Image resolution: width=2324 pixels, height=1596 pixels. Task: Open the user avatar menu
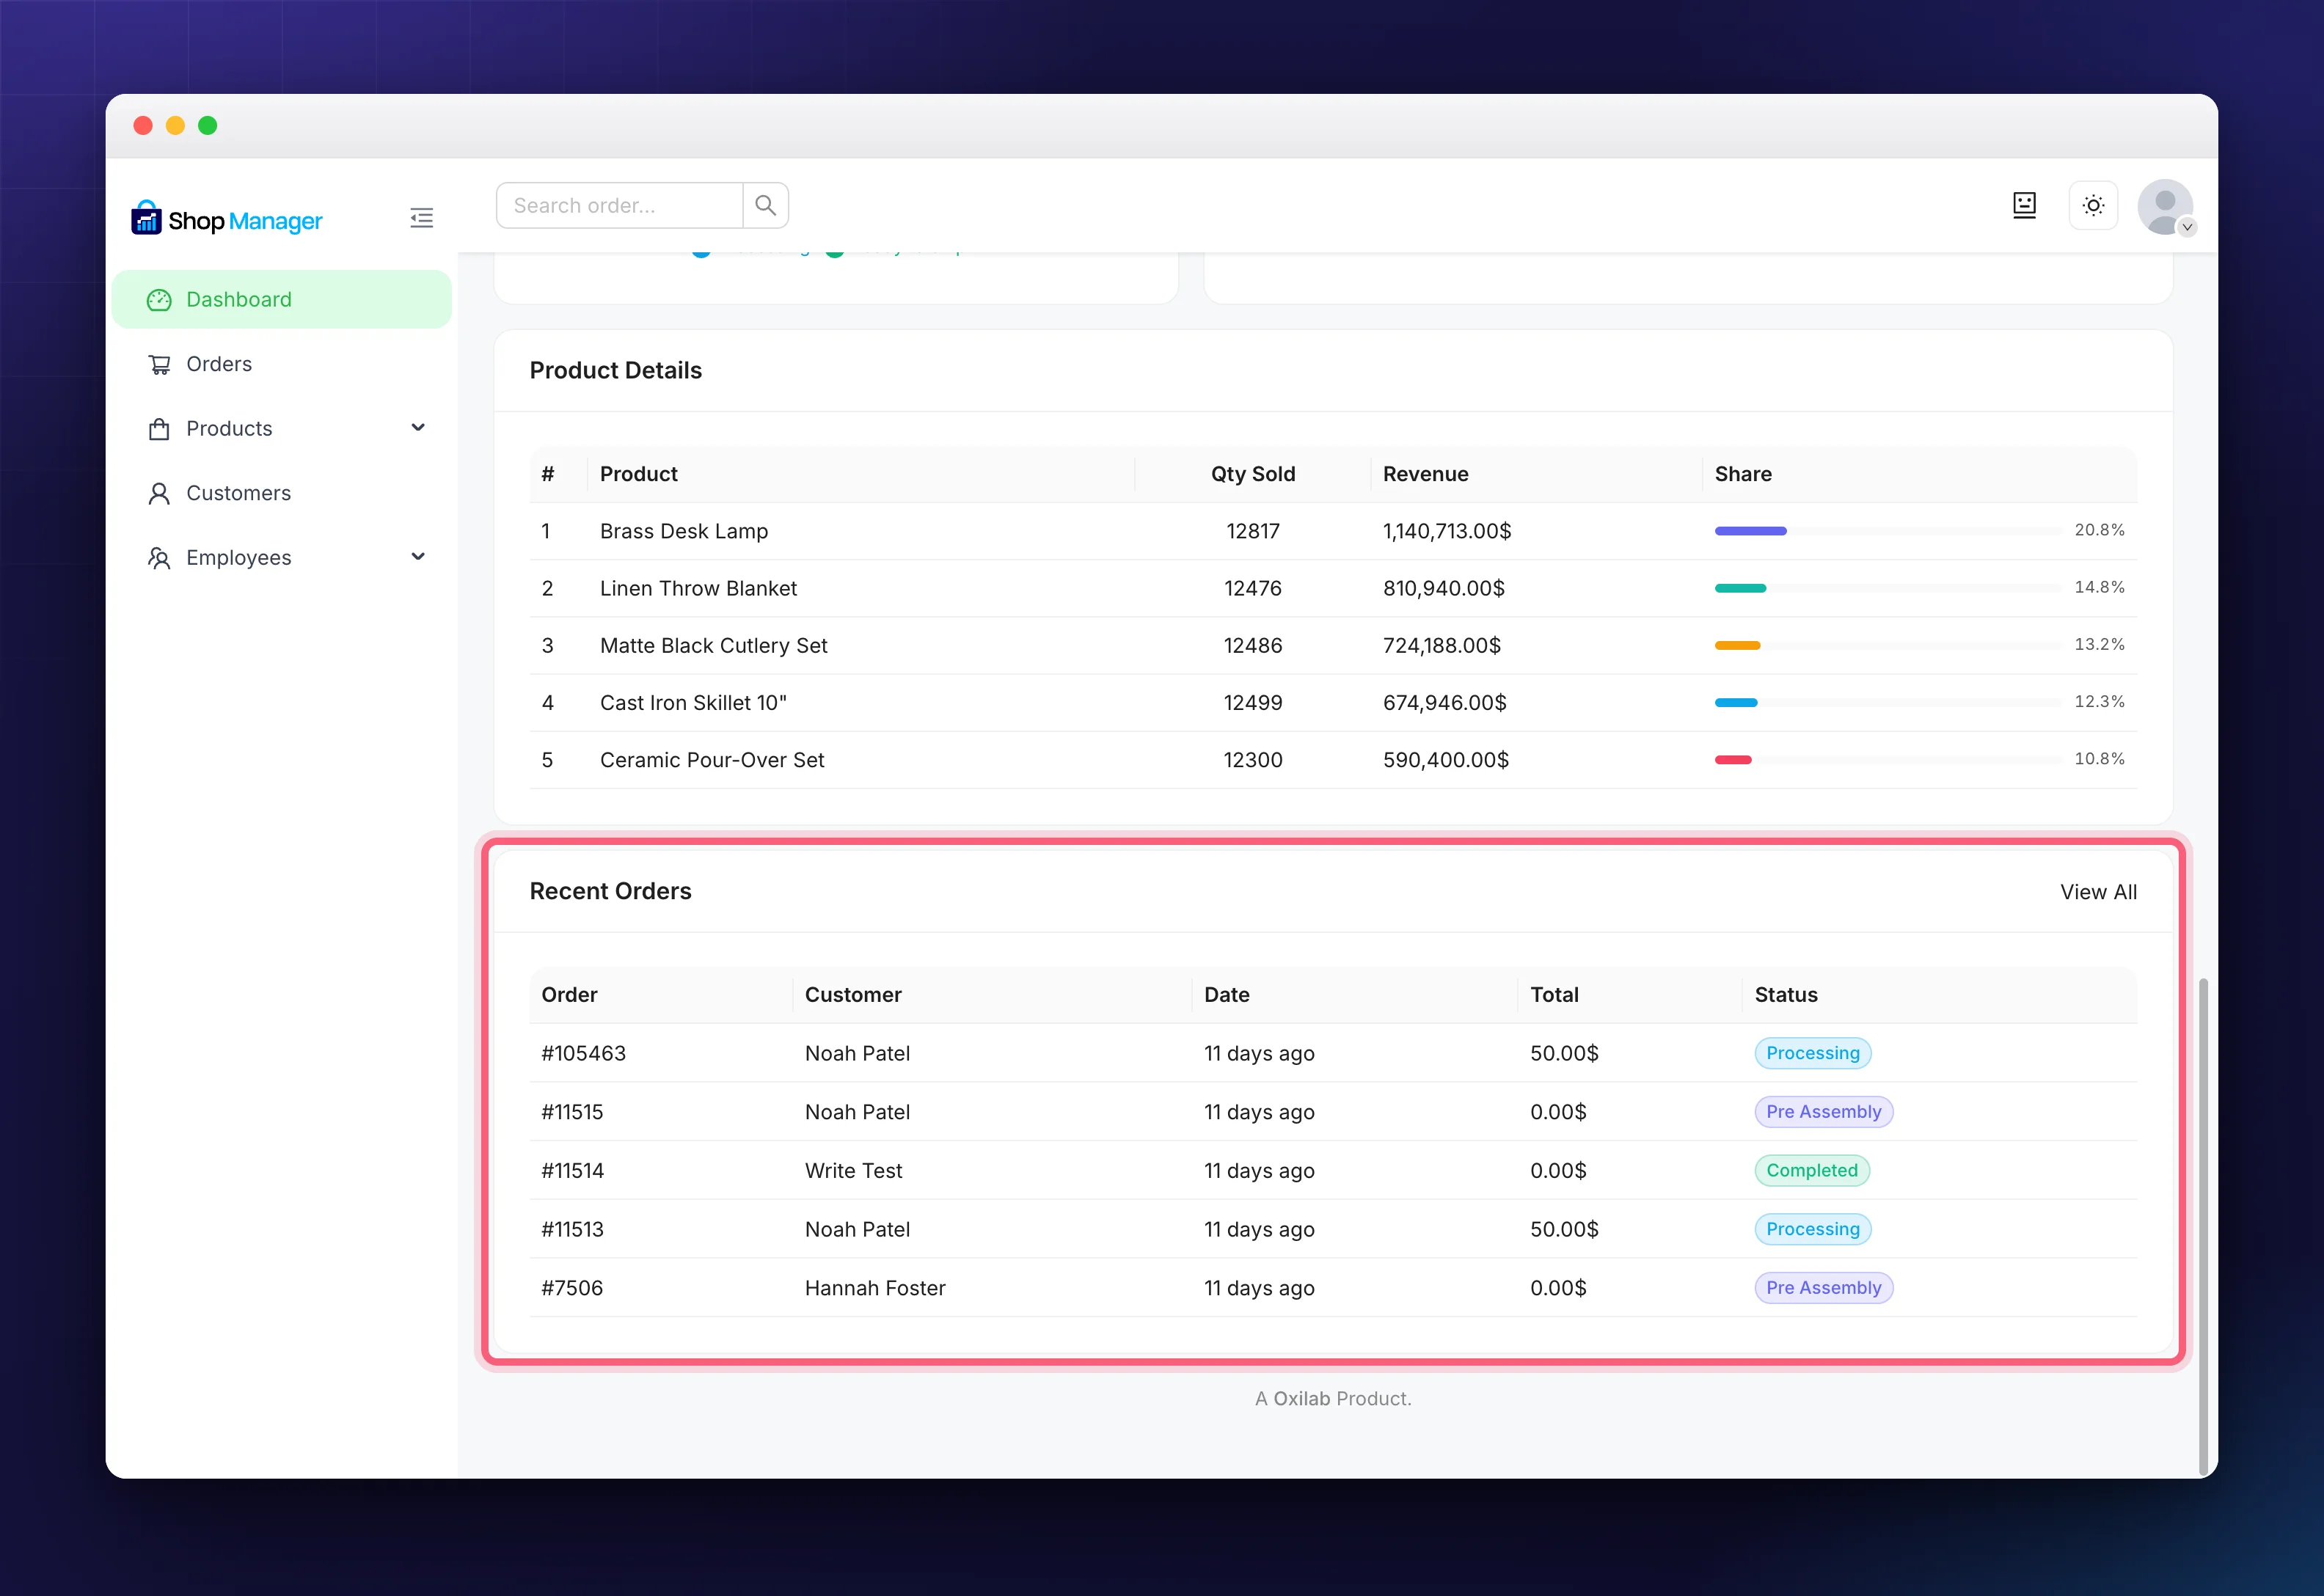pyautogui.click(x=2166, y=208)
